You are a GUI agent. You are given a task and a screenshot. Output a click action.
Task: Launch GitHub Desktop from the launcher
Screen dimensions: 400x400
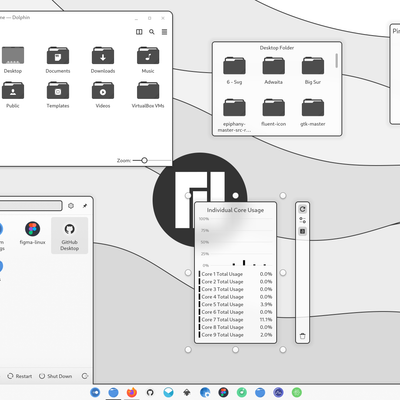69,236
